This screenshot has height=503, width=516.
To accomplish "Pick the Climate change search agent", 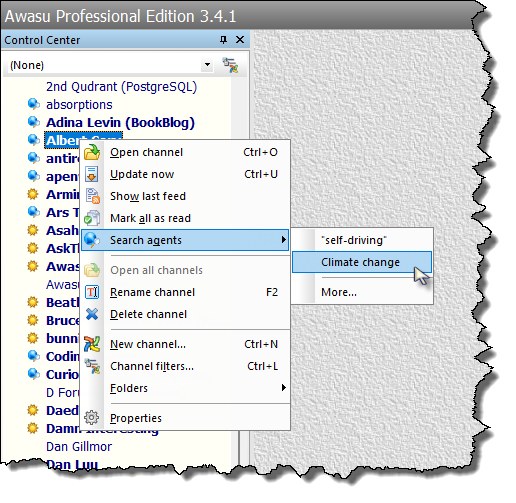I will pyautogui.click(x=362, y=262).
